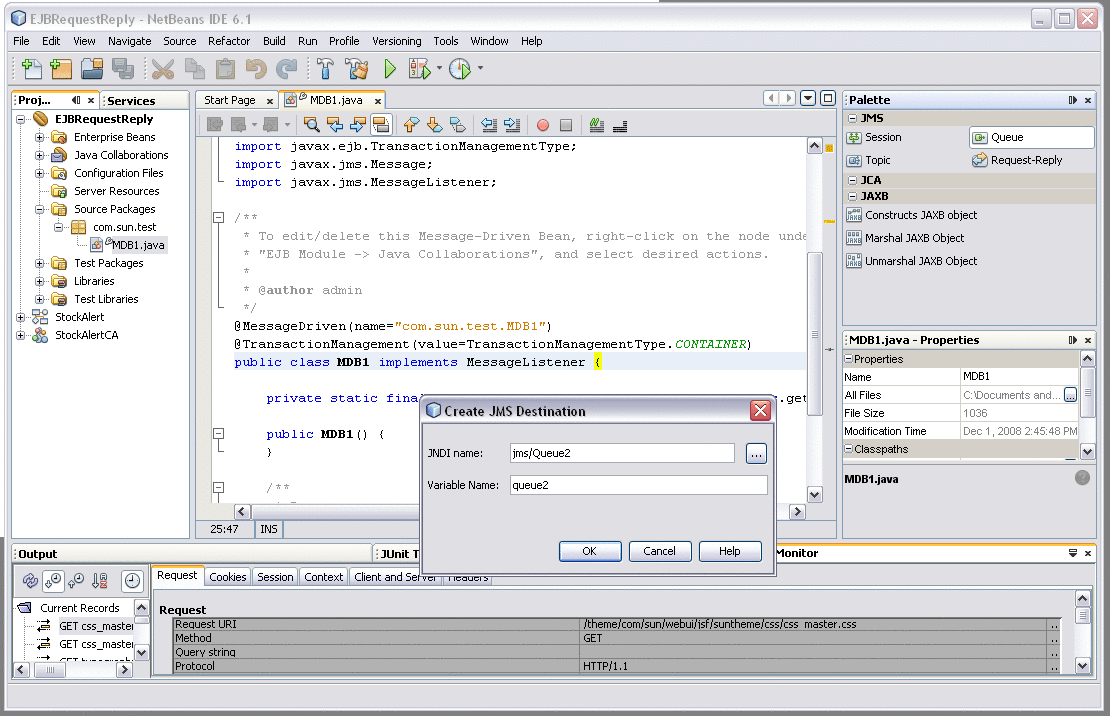Toggle Bookmark icon in editor toolbar

[x=458, y=125]
